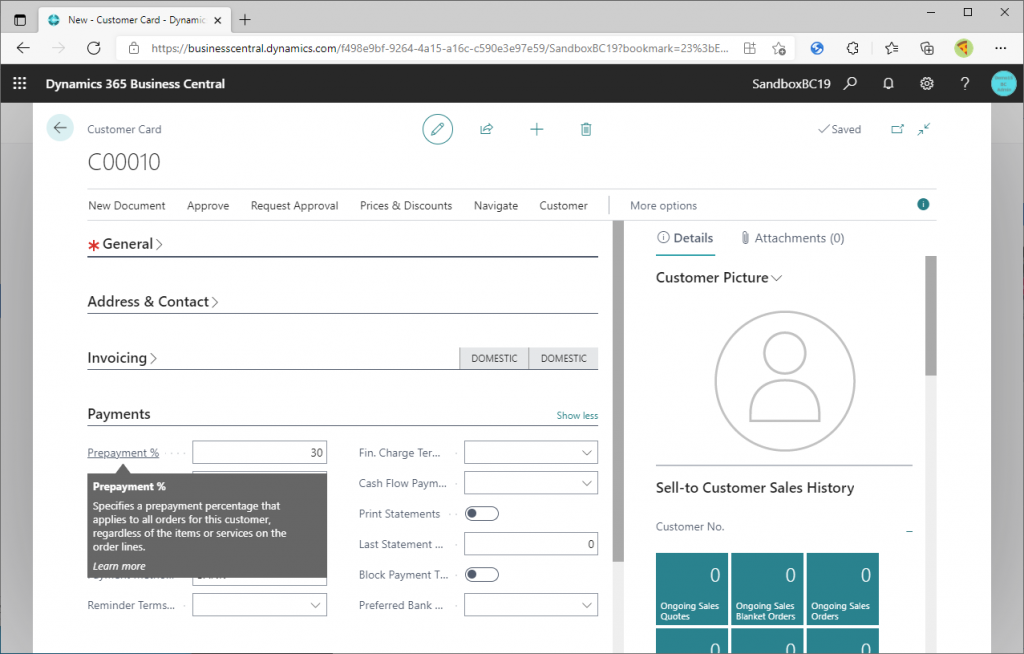
Task: Click the blue information icon
Action: [923, 204]
